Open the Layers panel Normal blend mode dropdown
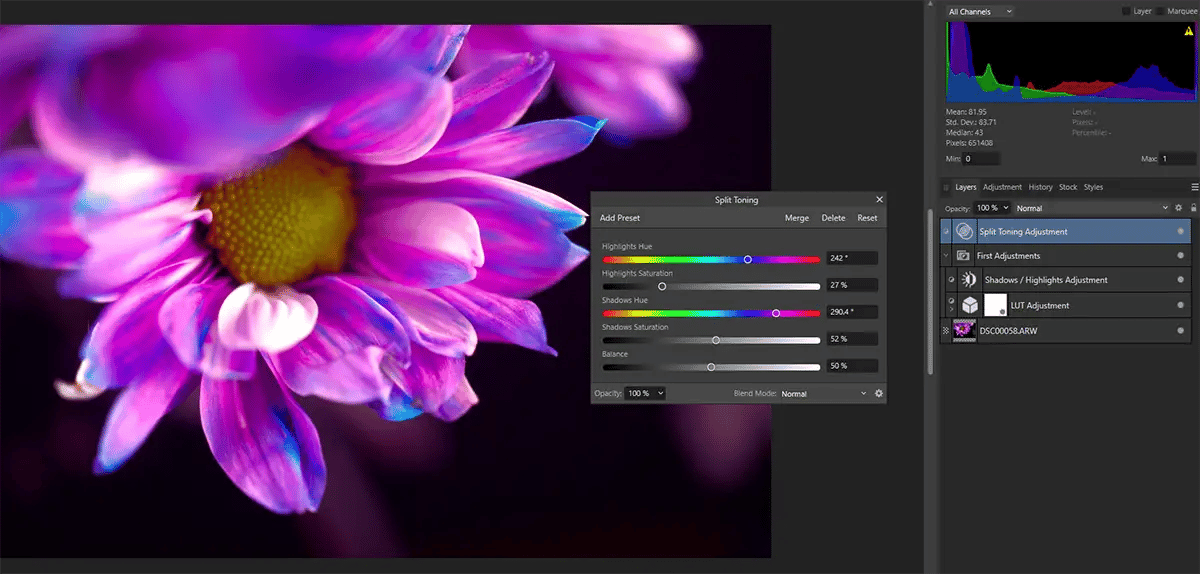 coord(1092,208)
